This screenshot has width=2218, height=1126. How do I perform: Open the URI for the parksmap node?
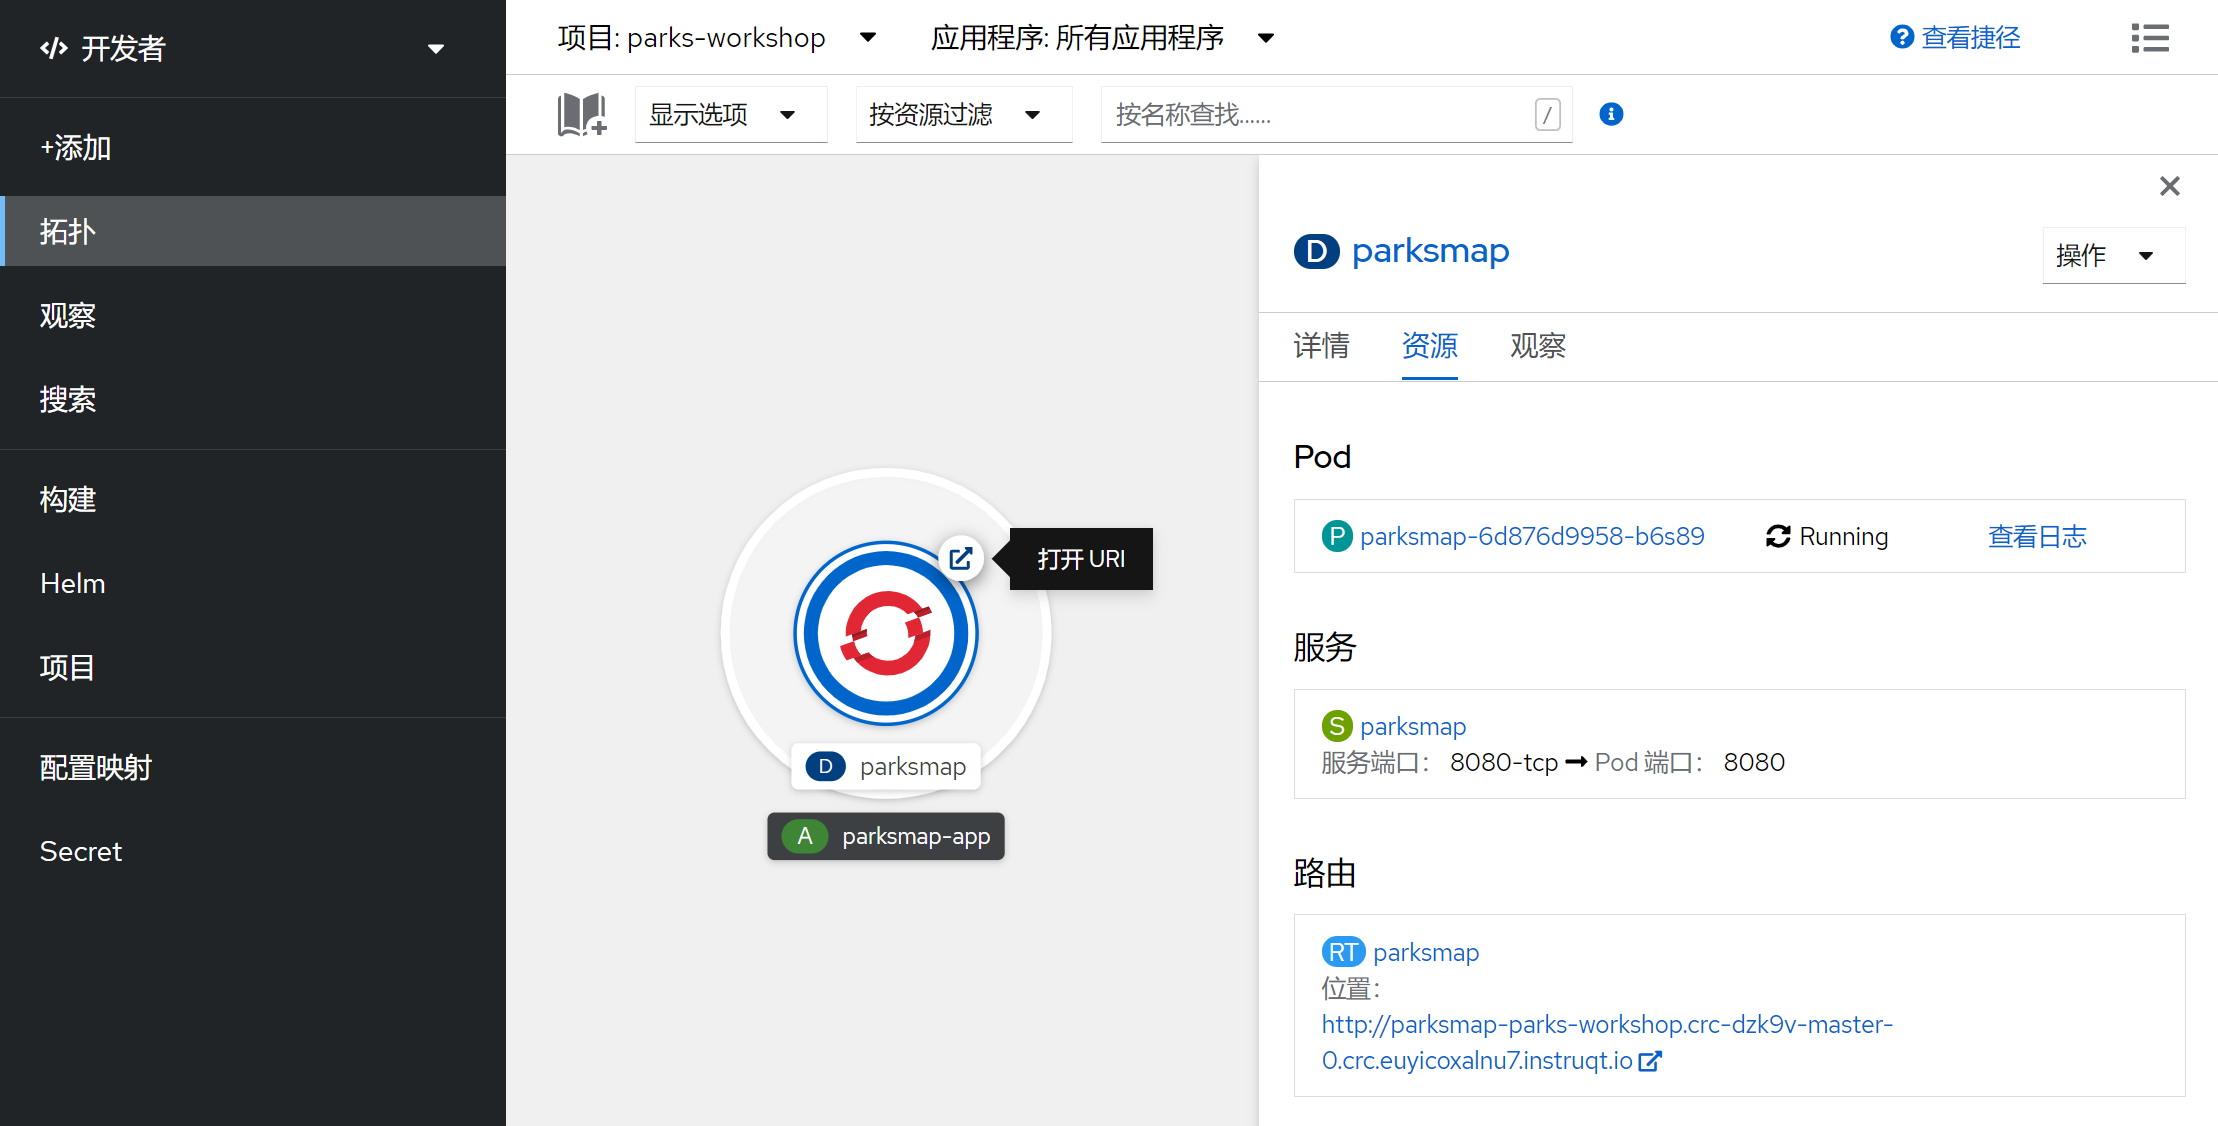point(961,558)
